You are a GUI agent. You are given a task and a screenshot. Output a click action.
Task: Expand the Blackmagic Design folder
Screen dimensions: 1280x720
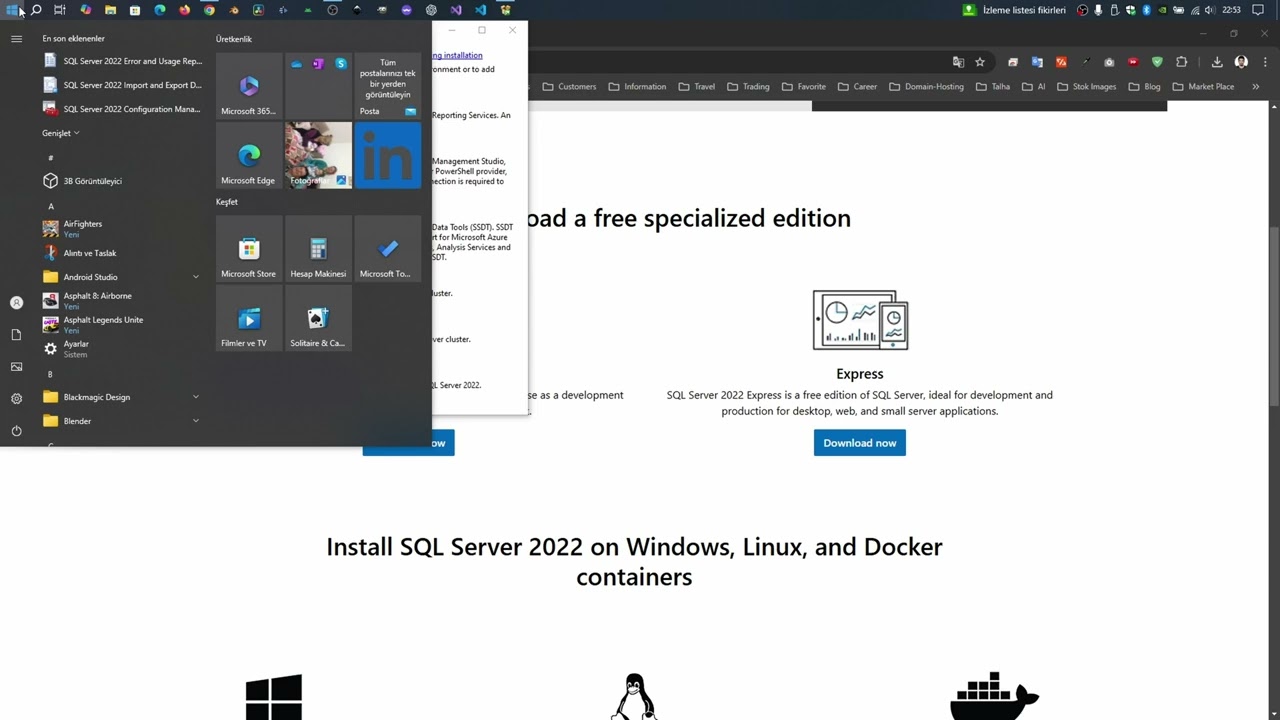[120, 397]
